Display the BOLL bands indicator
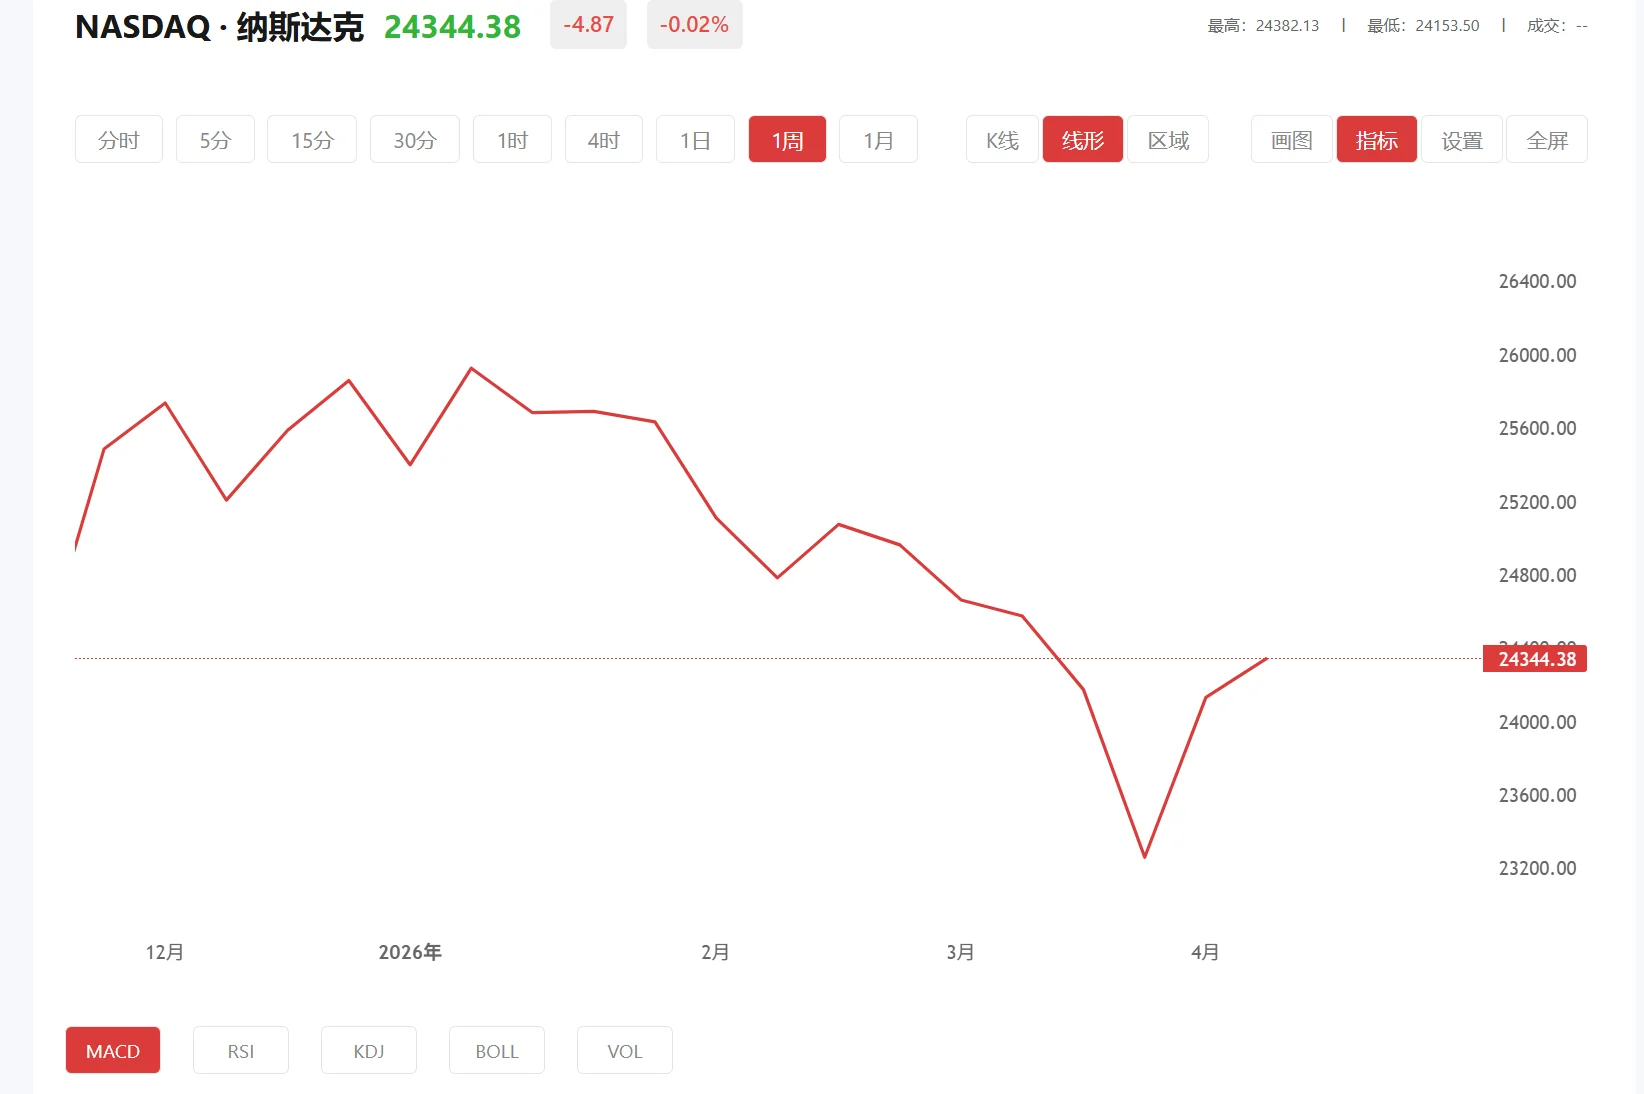 point(496,1050)
